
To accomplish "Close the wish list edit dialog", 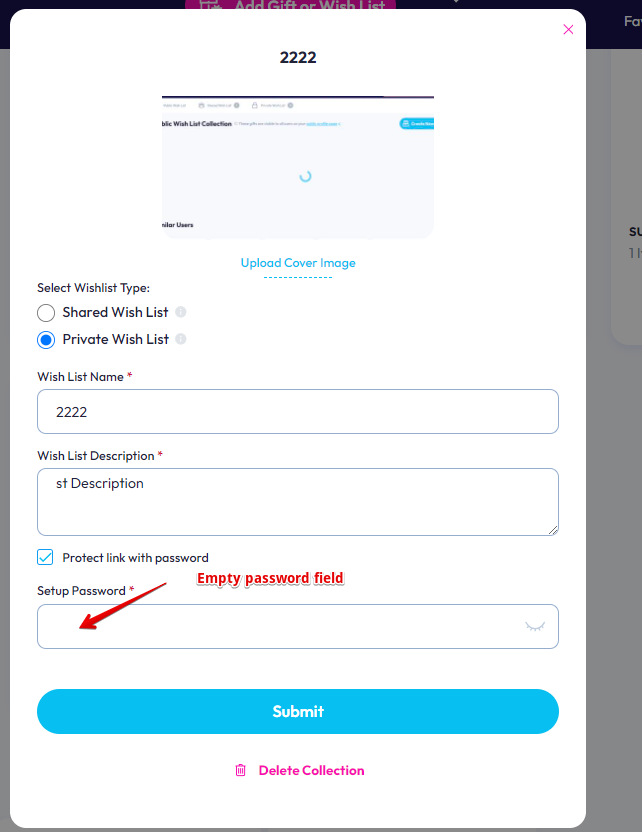I will pos(568,30).
